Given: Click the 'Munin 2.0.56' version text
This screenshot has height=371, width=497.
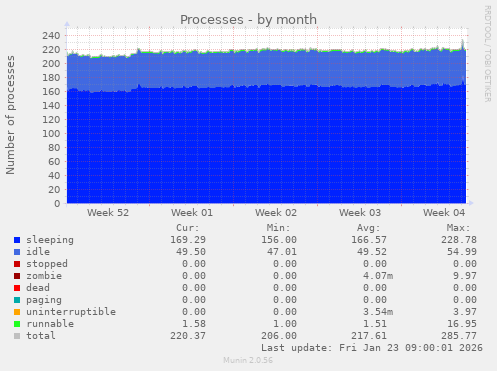Looking at the screenshot, I should [248, 360].
